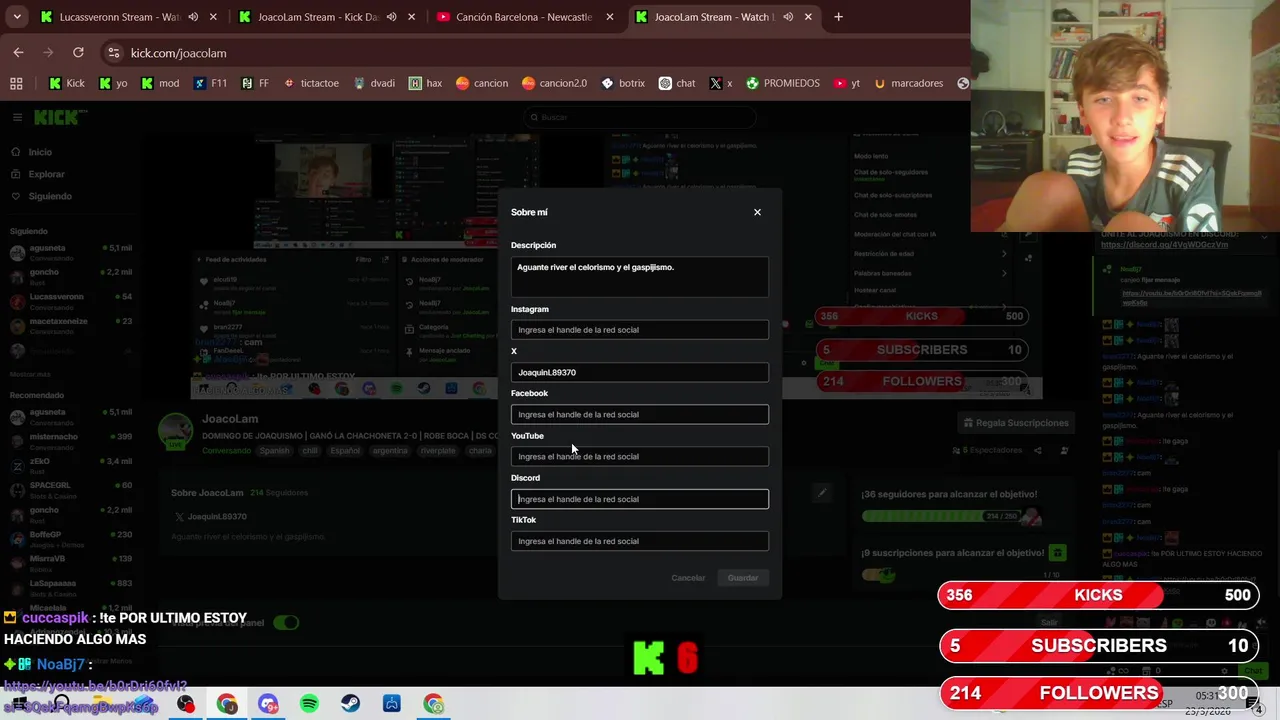Toggle the Kick sidebar hamburger menu
This screenshot has width=1280, height=720.
[x=17, y=117]
